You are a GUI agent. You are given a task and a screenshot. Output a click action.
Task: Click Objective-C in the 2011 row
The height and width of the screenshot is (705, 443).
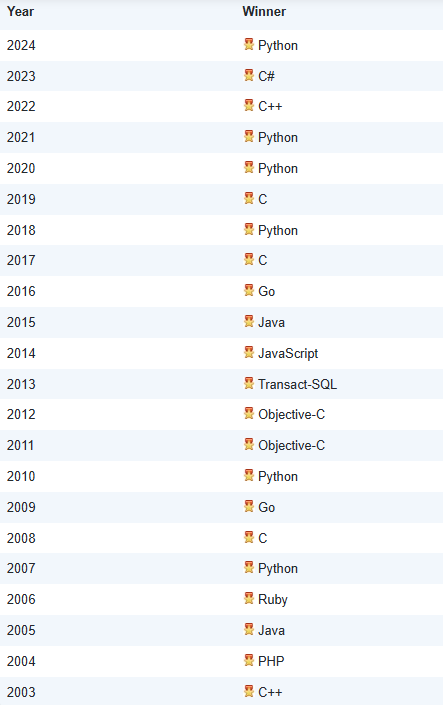pyautogui.click(x=291, y=446)
